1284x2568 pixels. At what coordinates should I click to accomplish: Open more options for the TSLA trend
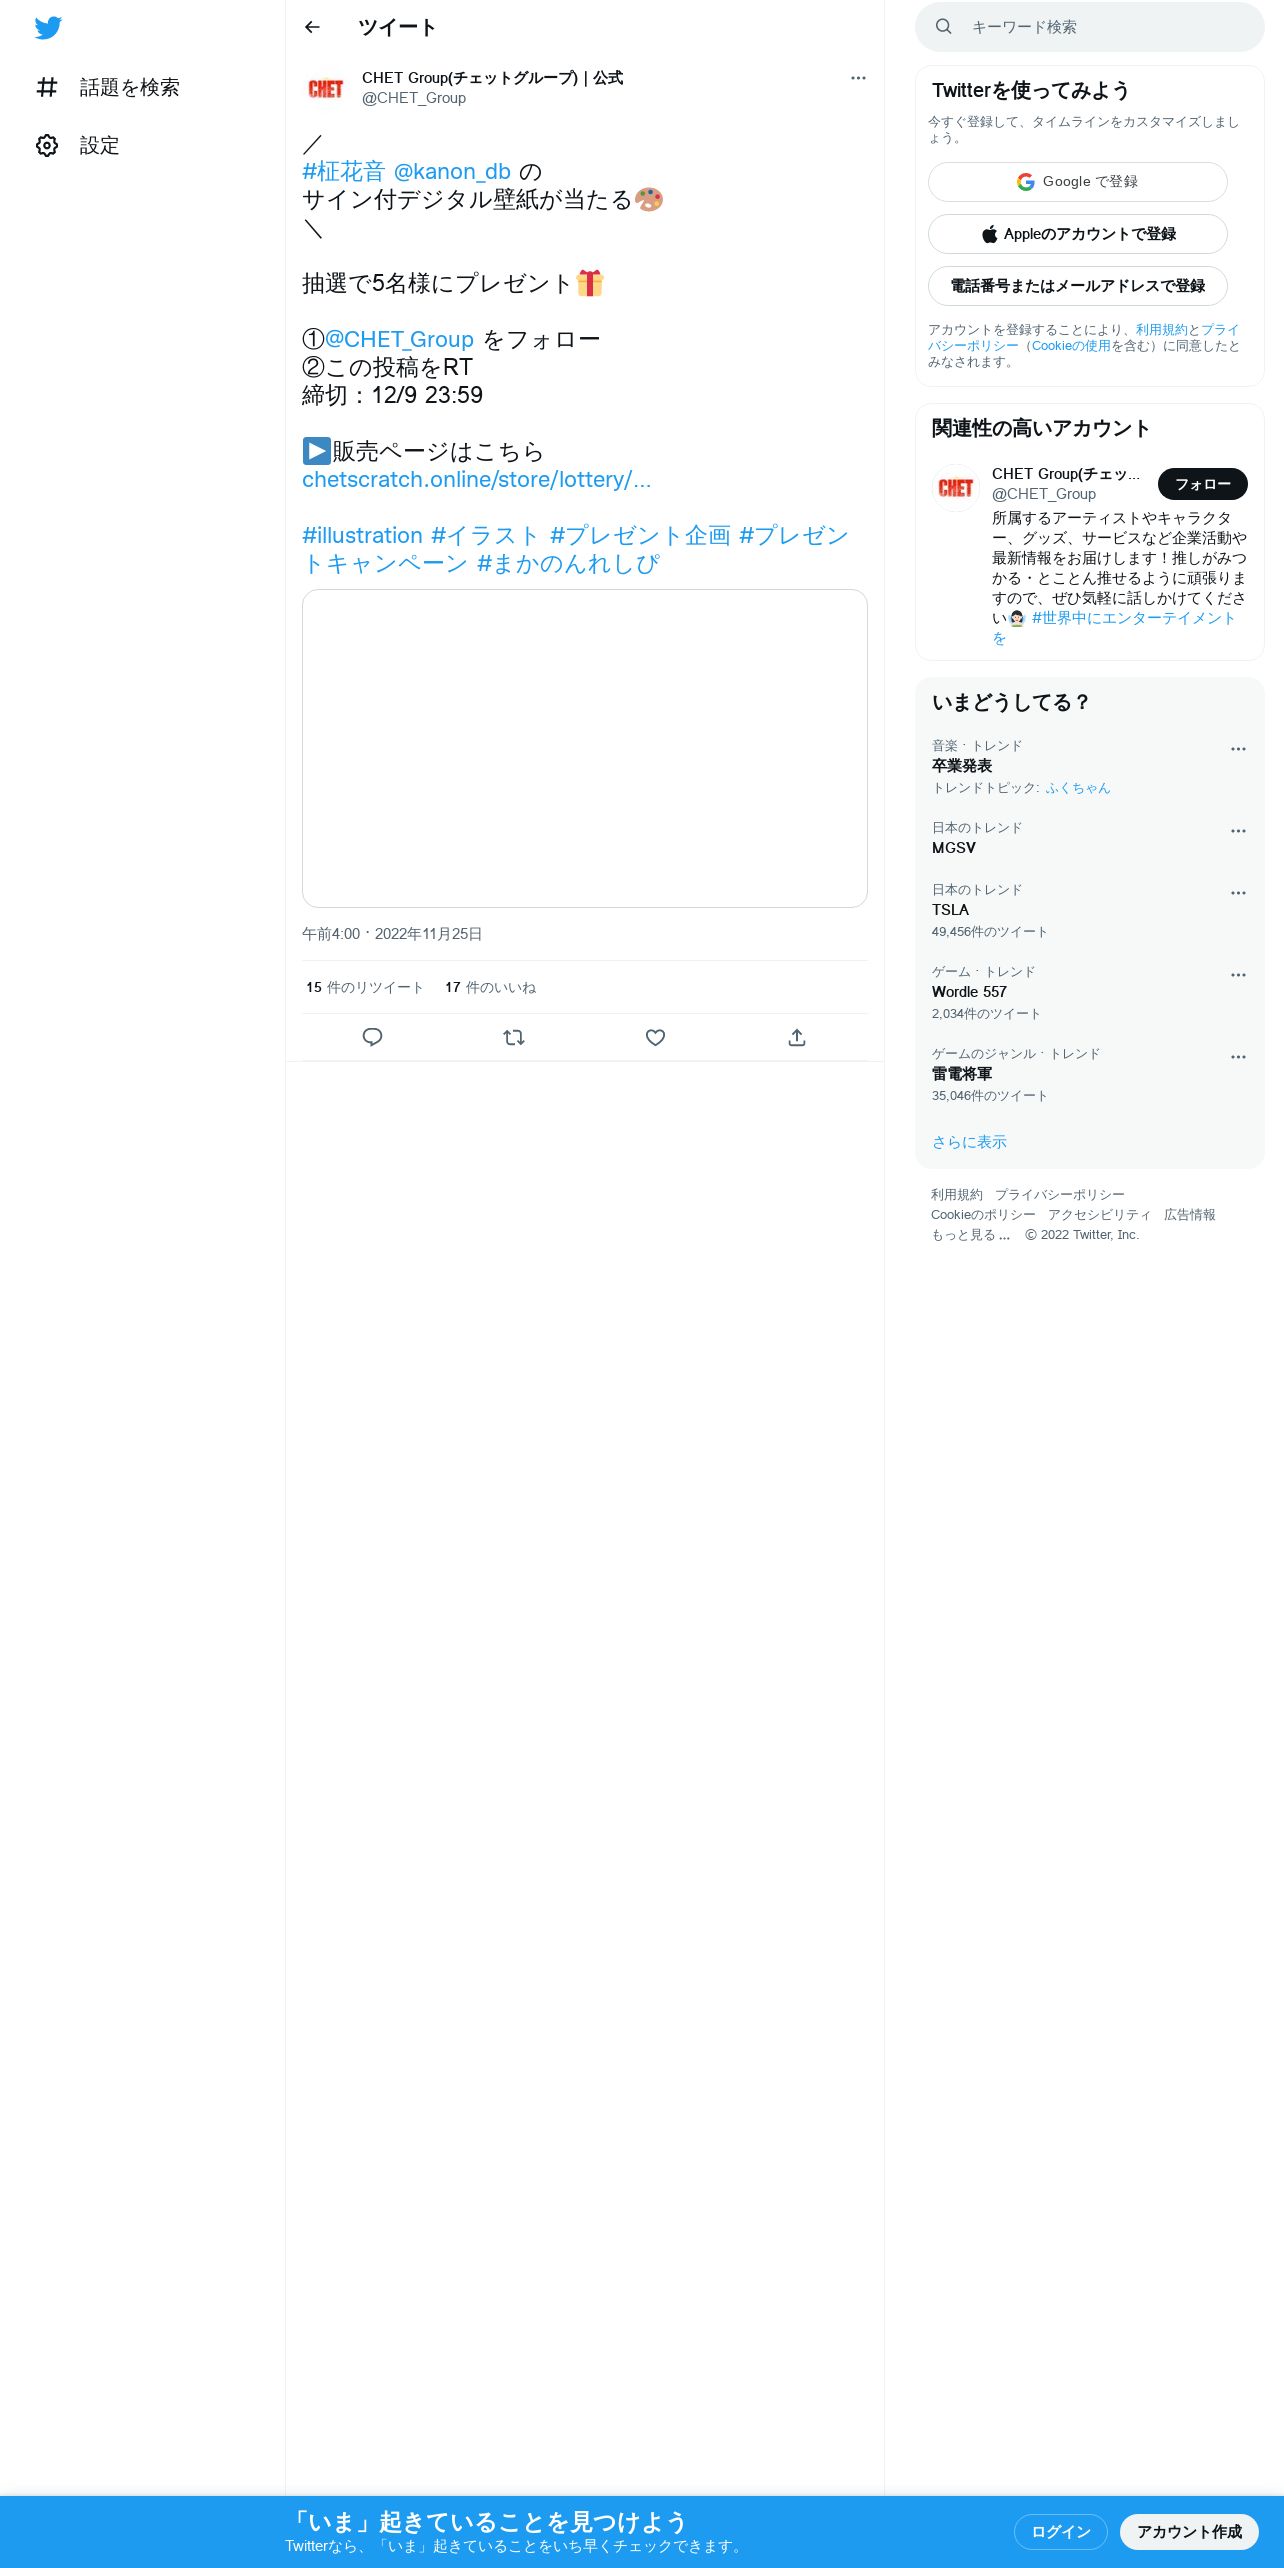(1238, 893)
